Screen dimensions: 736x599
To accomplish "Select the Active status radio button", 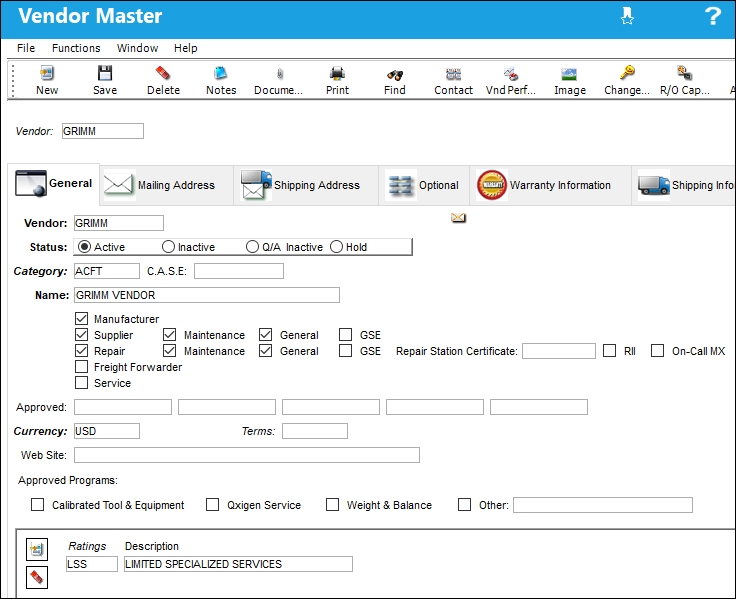I will (x=84, y=246).
